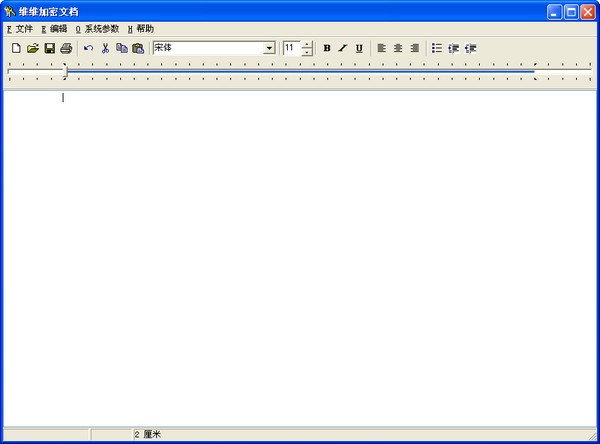This screenshot has width=600, height=444.
Task: Click the left margin slider handle on ruler
Action: (x=65, y=71)
